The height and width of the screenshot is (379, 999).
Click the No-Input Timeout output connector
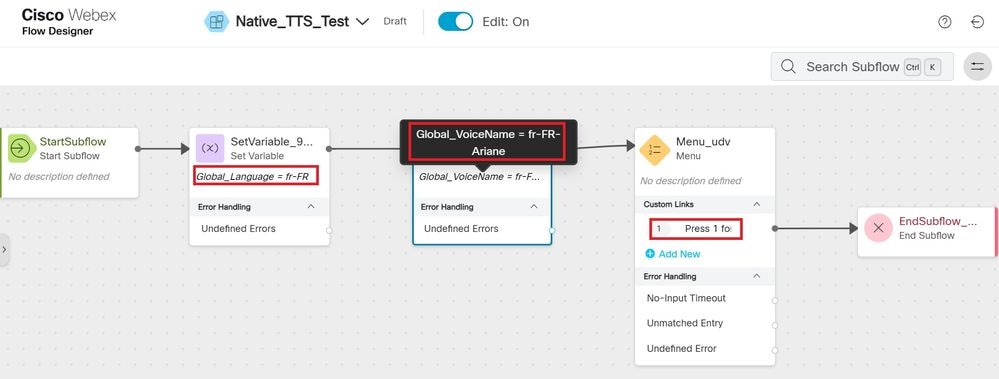(x=775, y=300)
